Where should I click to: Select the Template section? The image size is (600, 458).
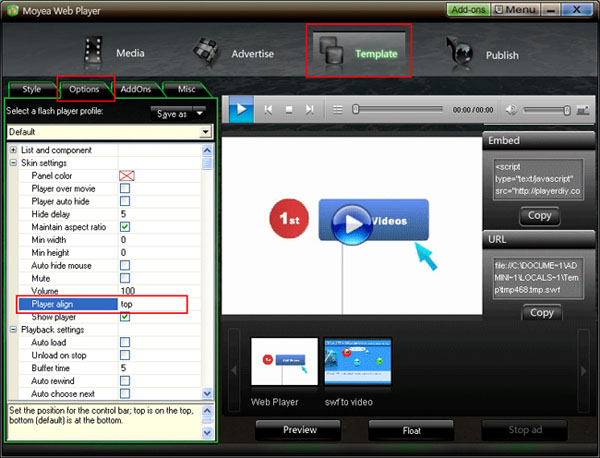coord(359,52)
